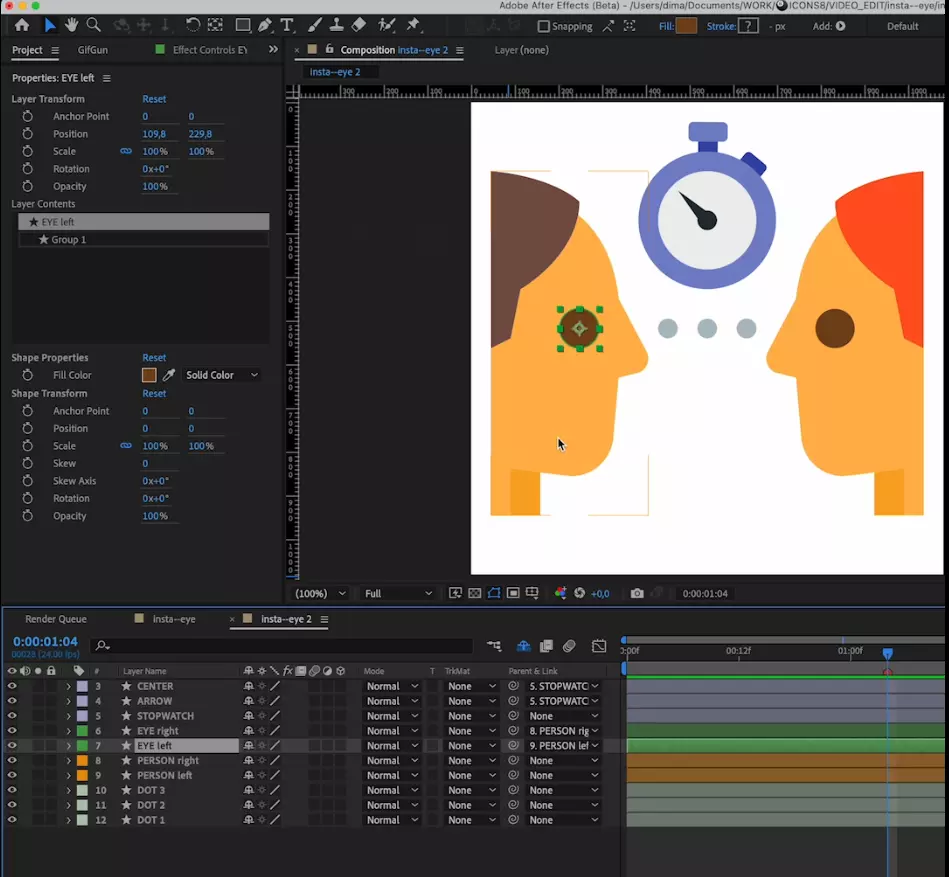Screen dimensions: 949x877
Task: Open the toolbar Fill color swatch
Action: [x=686, y=26]
